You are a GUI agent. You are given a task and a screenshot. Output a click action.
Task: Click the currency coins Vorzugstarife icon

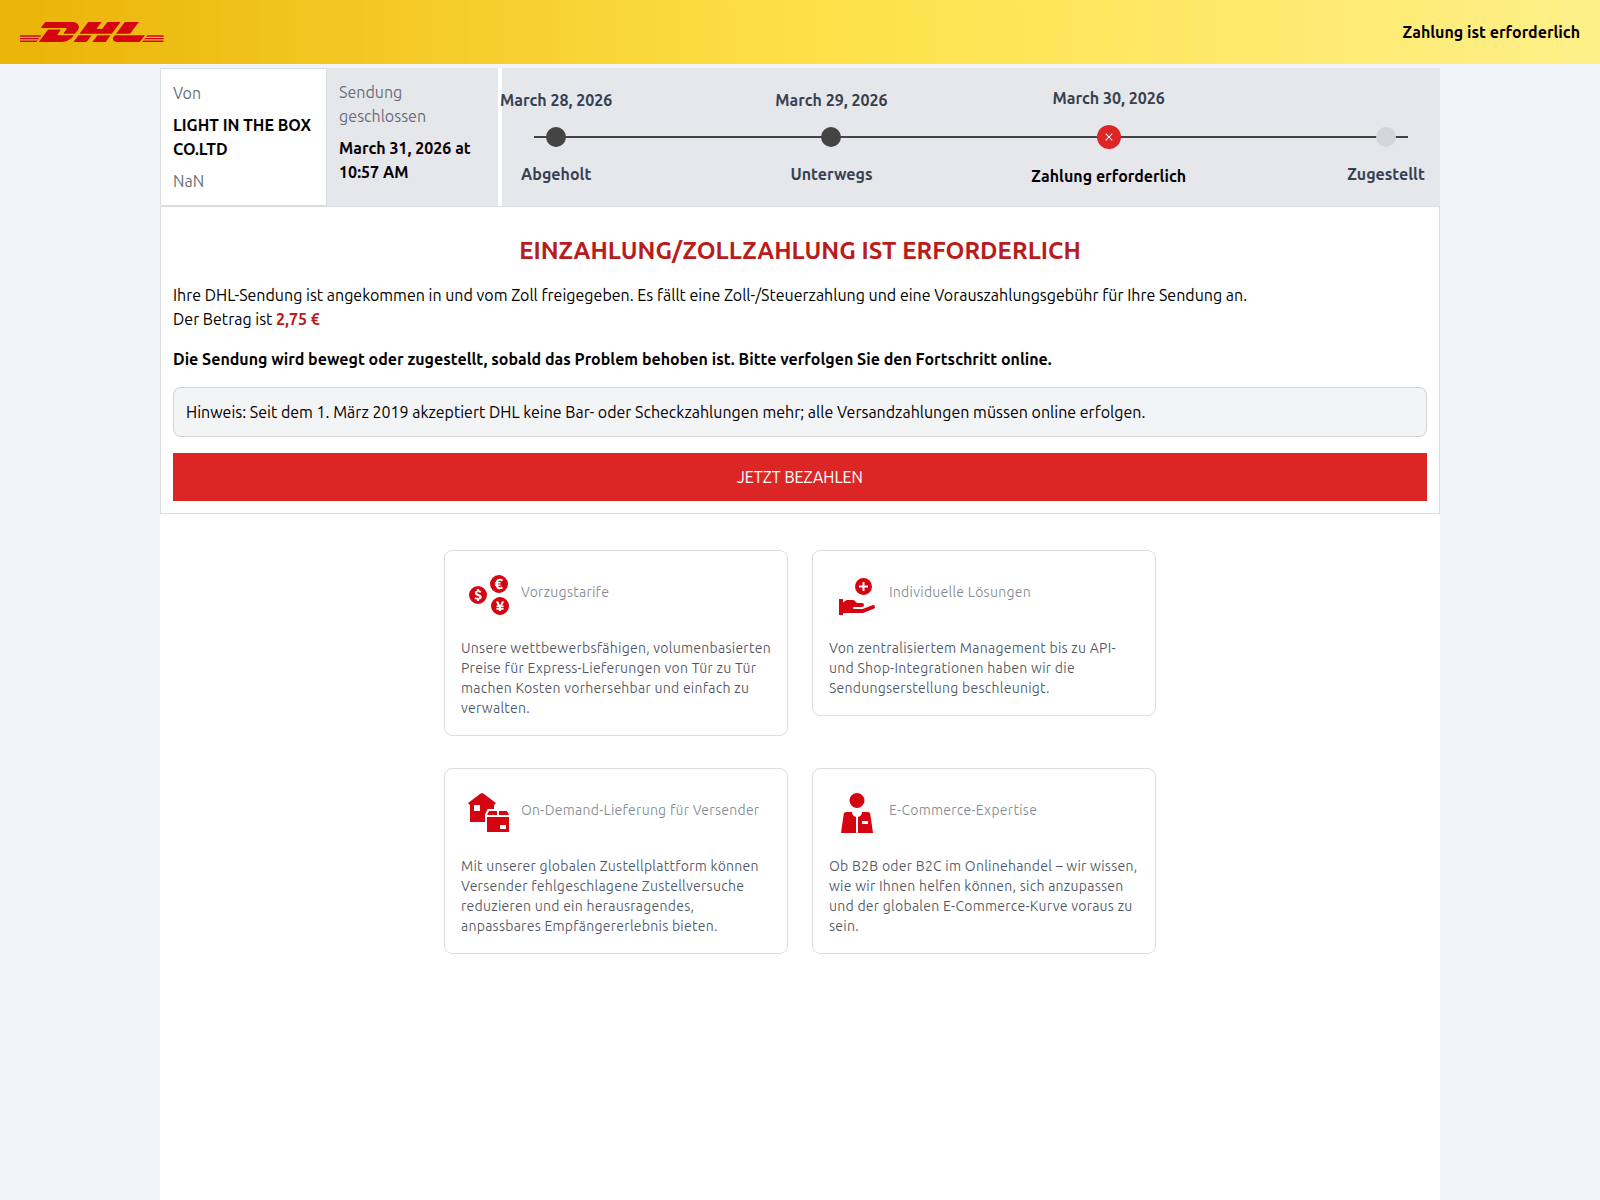489,595
